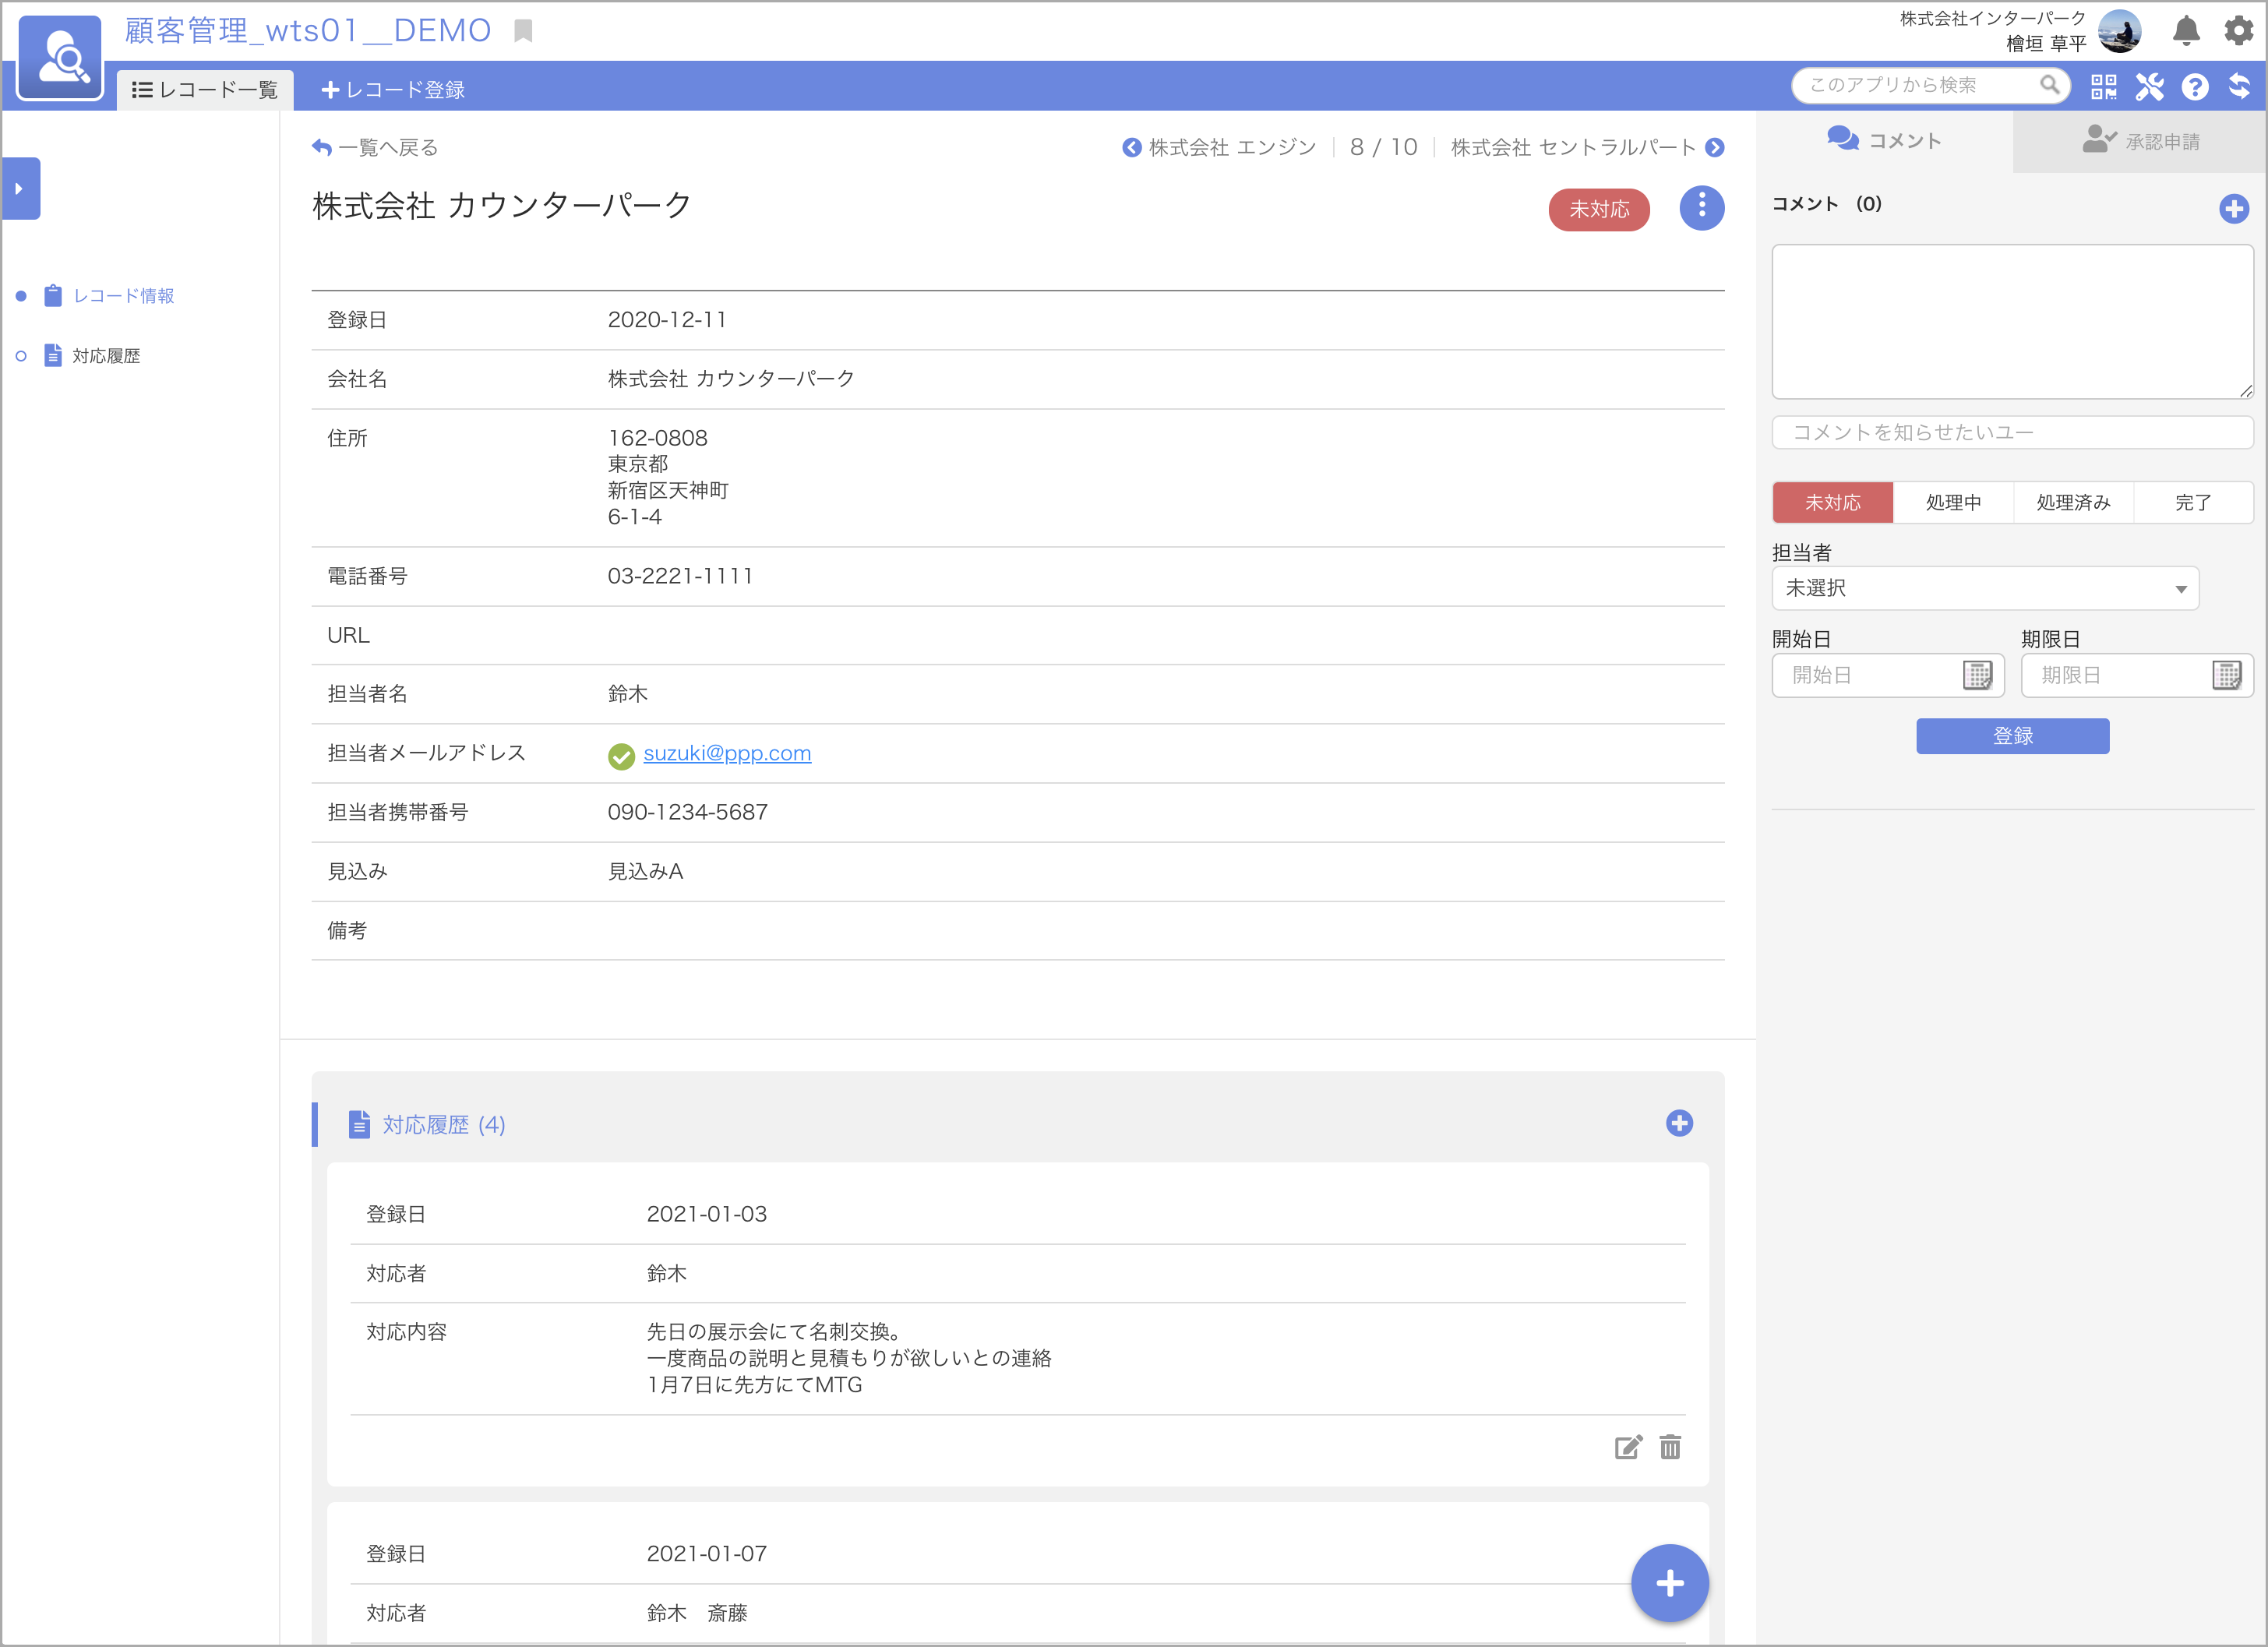Image resolution: width=2268 pixels, height=1647 pixels.
Task: Add a 対応履歴 entry with the header plus icon
Action: point(1679,1123)
